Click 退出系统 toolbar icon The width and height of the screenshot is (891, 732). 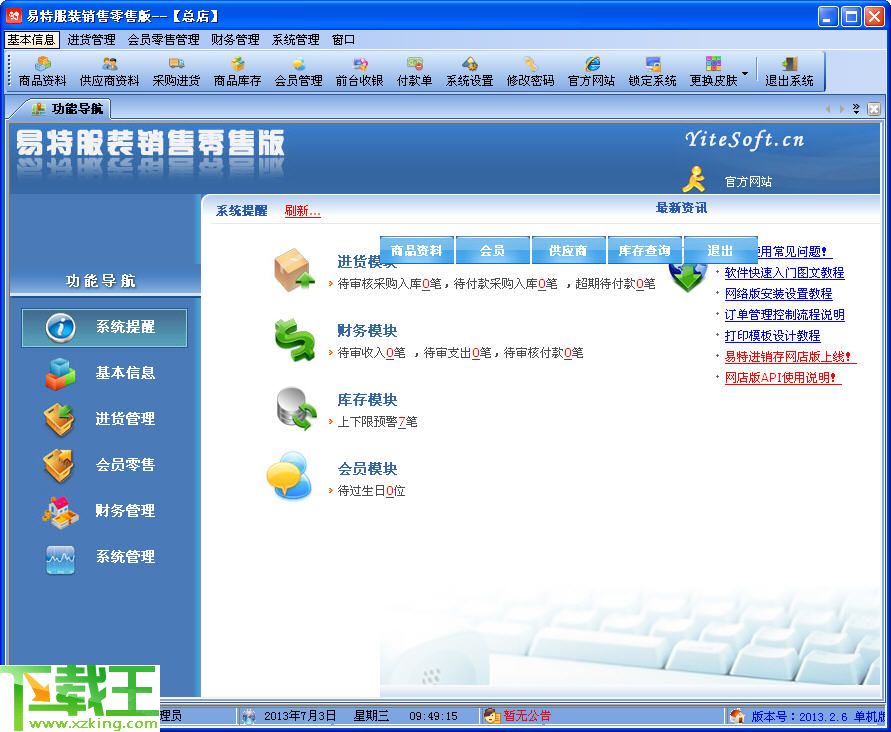tap(789, 72)
